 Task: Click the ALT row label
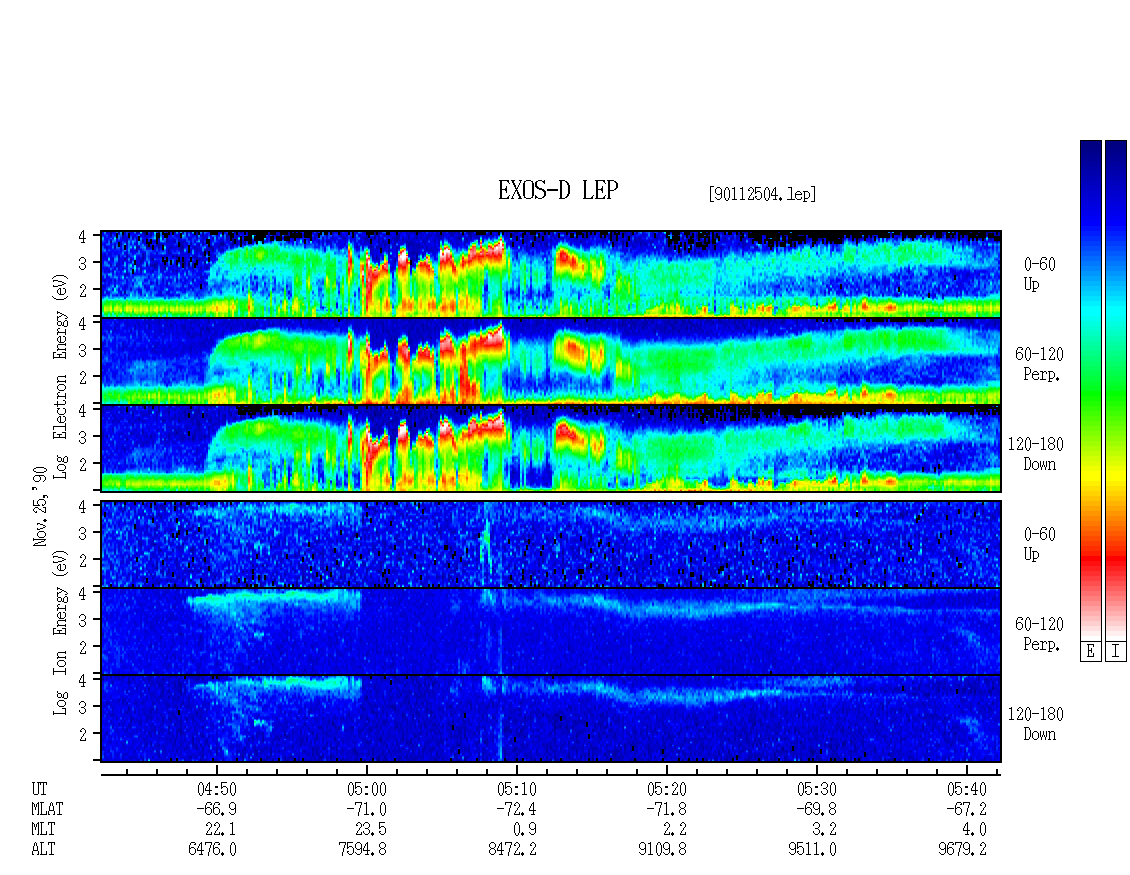43,850
